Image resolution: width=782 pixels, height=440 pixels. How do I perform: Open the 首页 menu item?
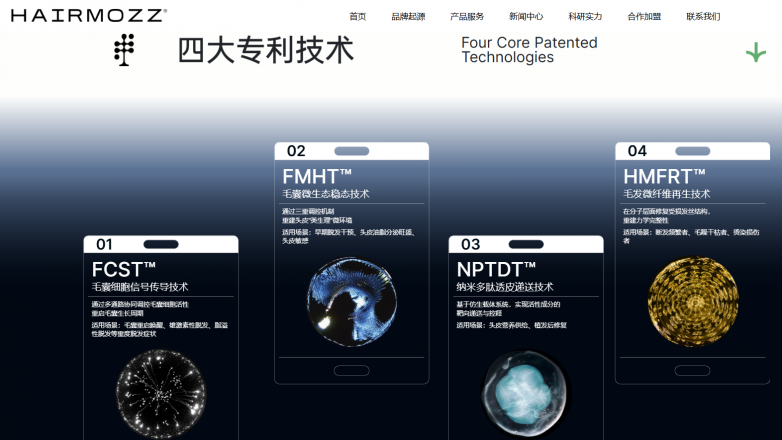(x=358, y=16)
